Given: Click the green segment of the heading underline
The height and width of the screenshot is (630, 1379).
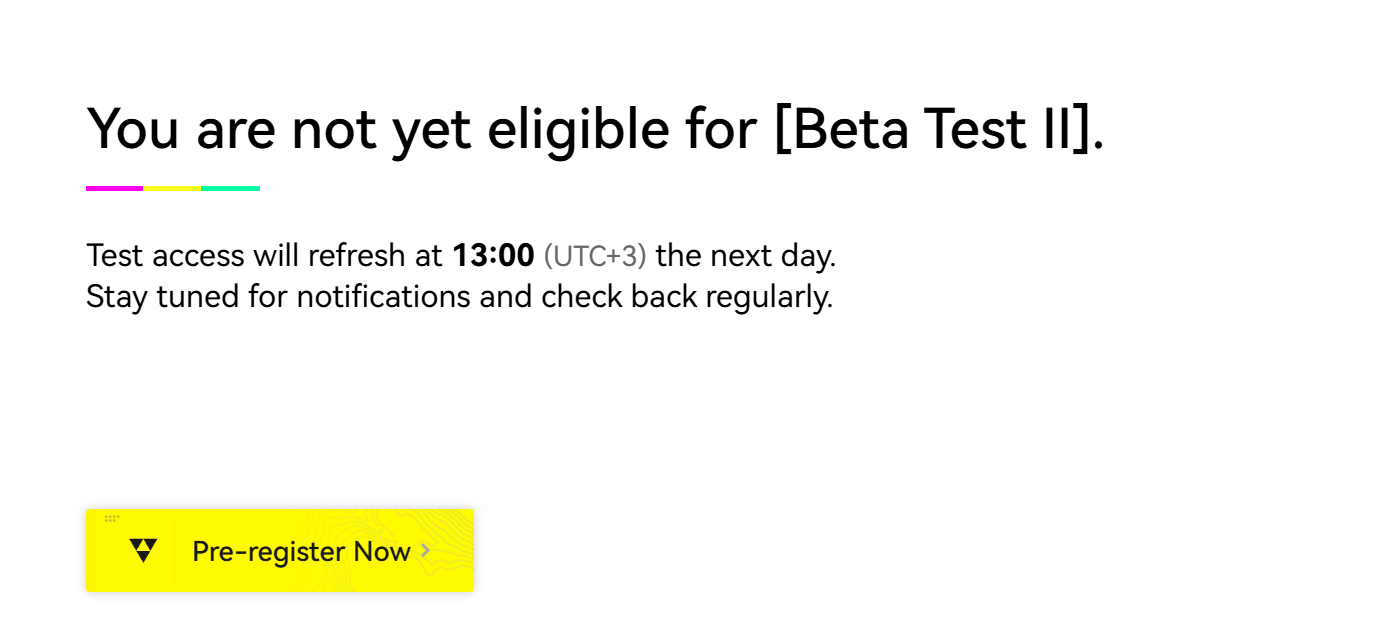Looking at the screenshot, I should pyautogui.click(x=230, y=188).
